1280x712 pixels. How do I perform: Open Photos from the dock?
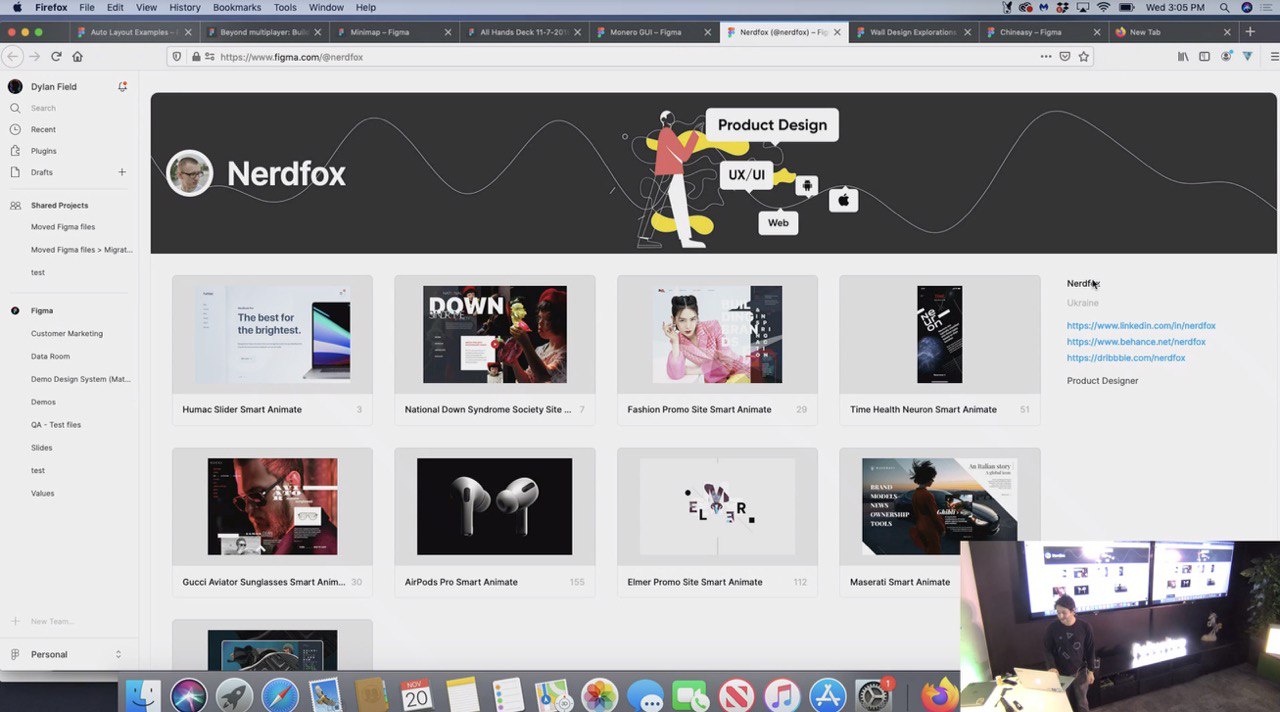point(599,695)
